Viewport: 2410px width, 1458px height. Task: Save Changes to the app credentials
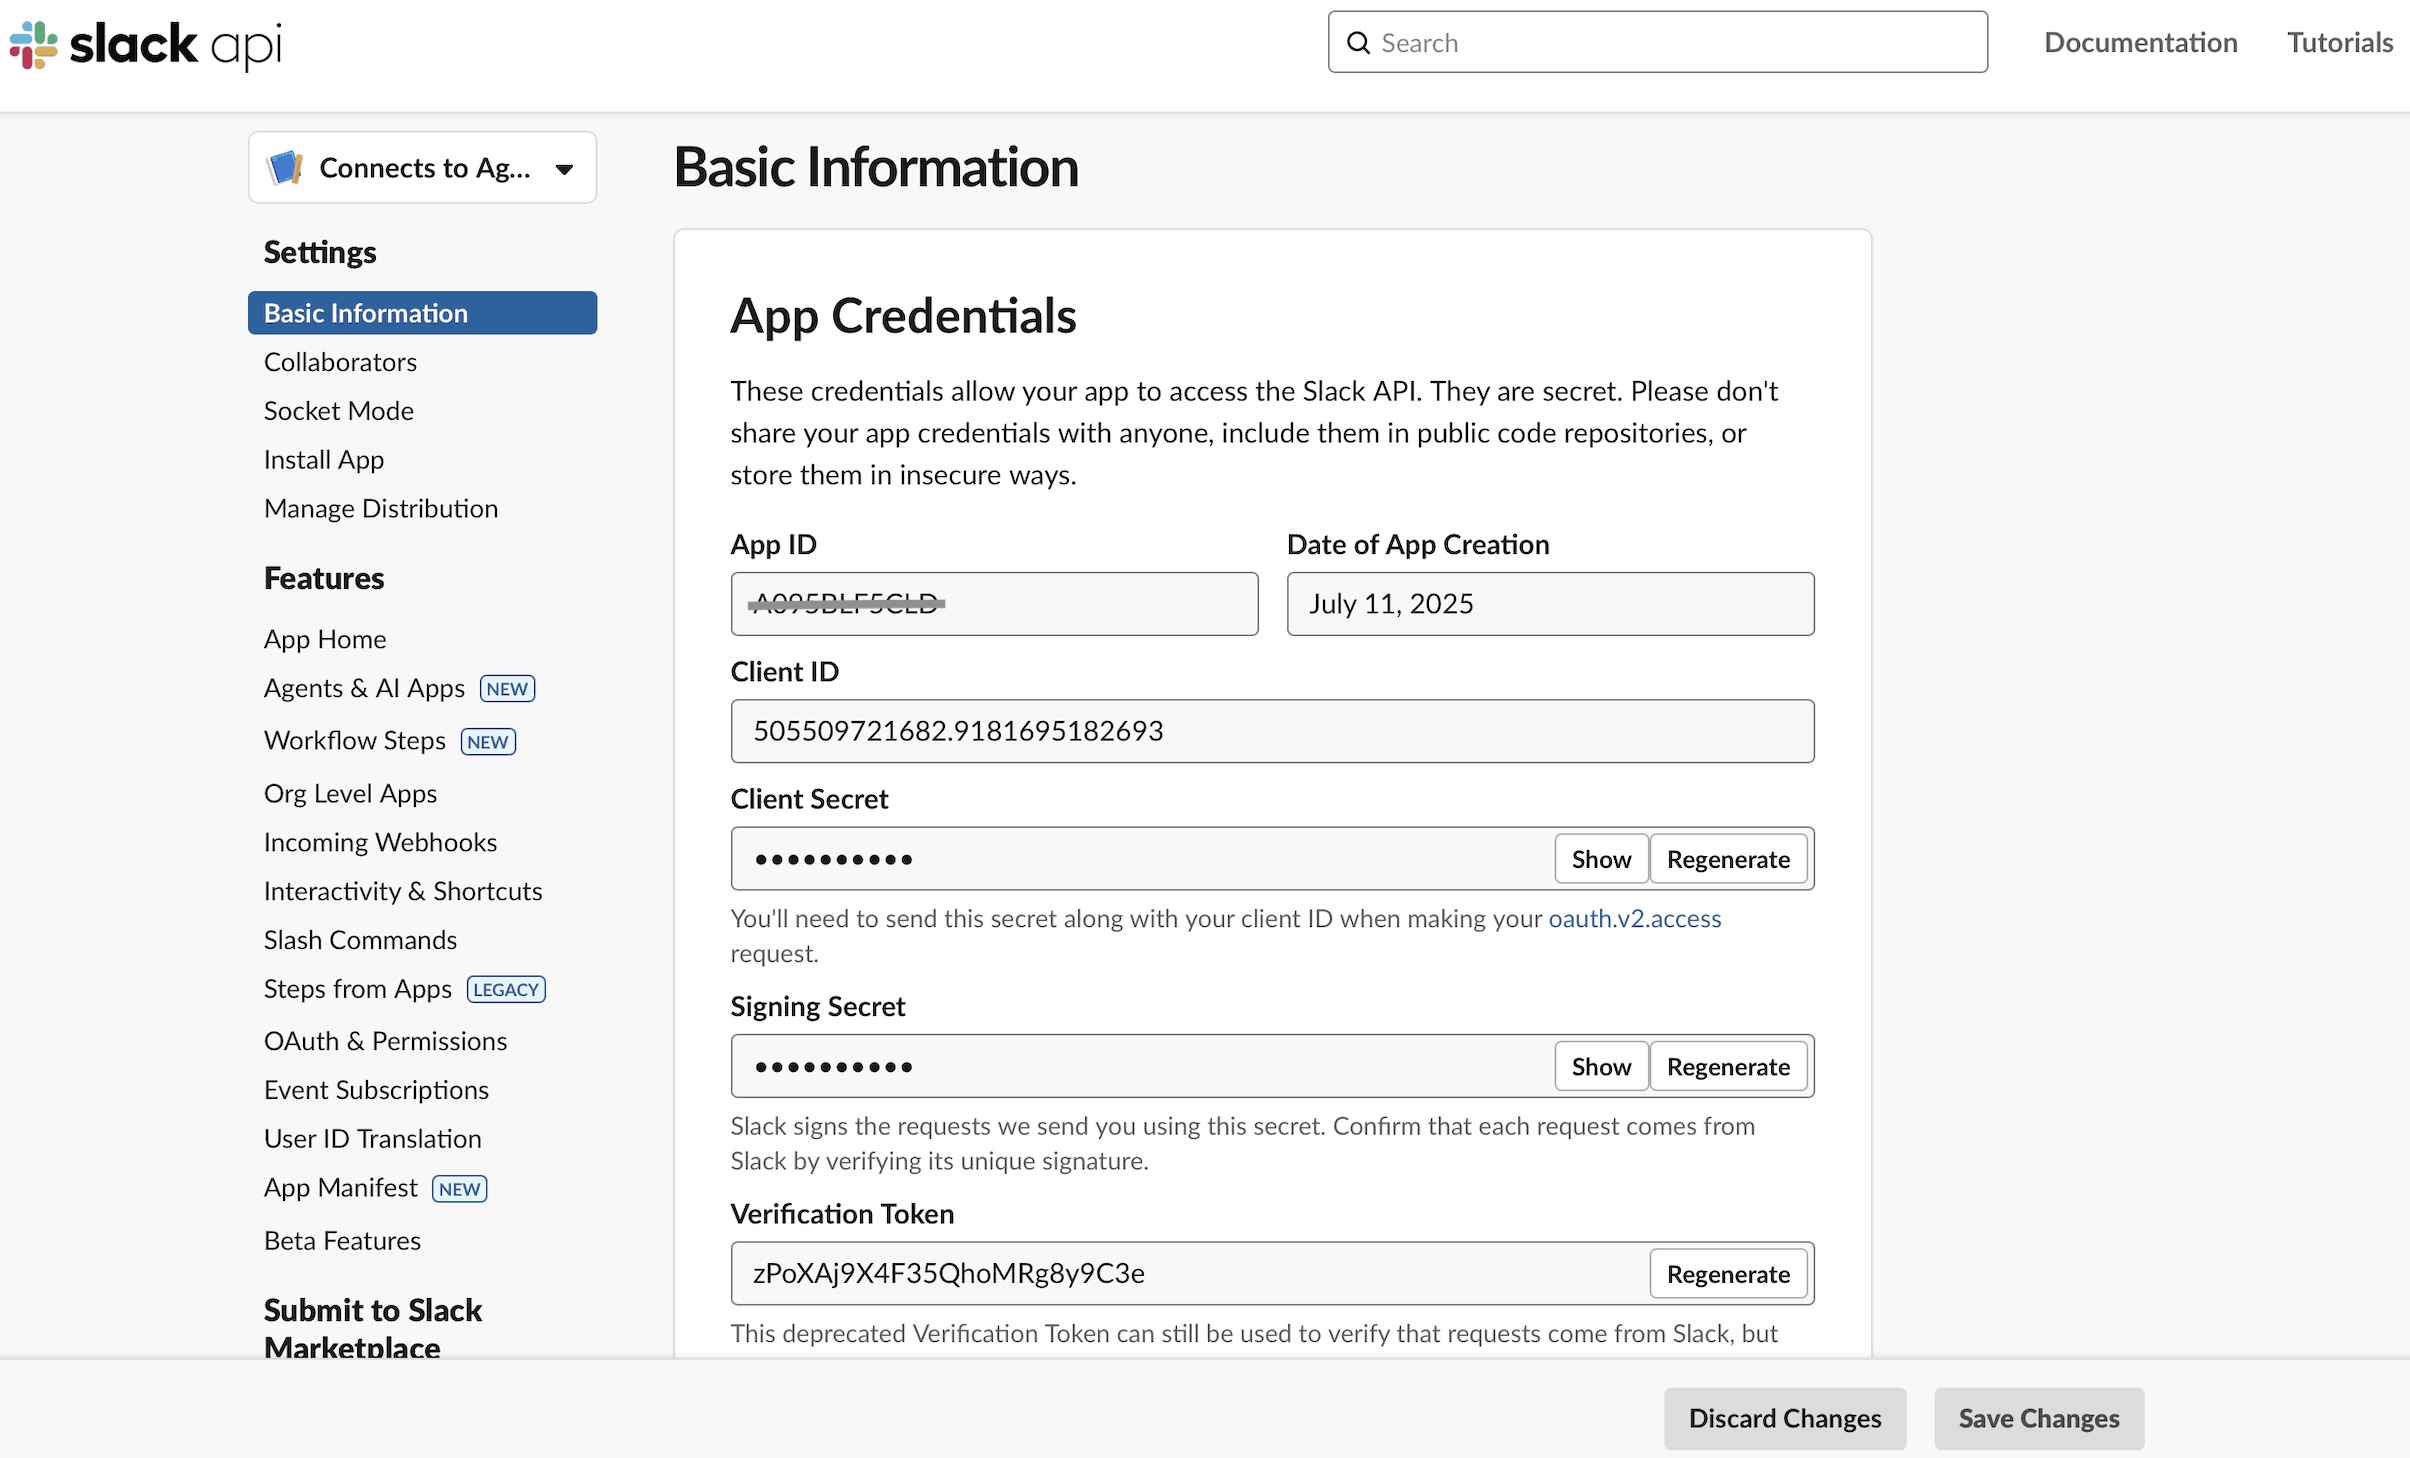(2038, 1418)
